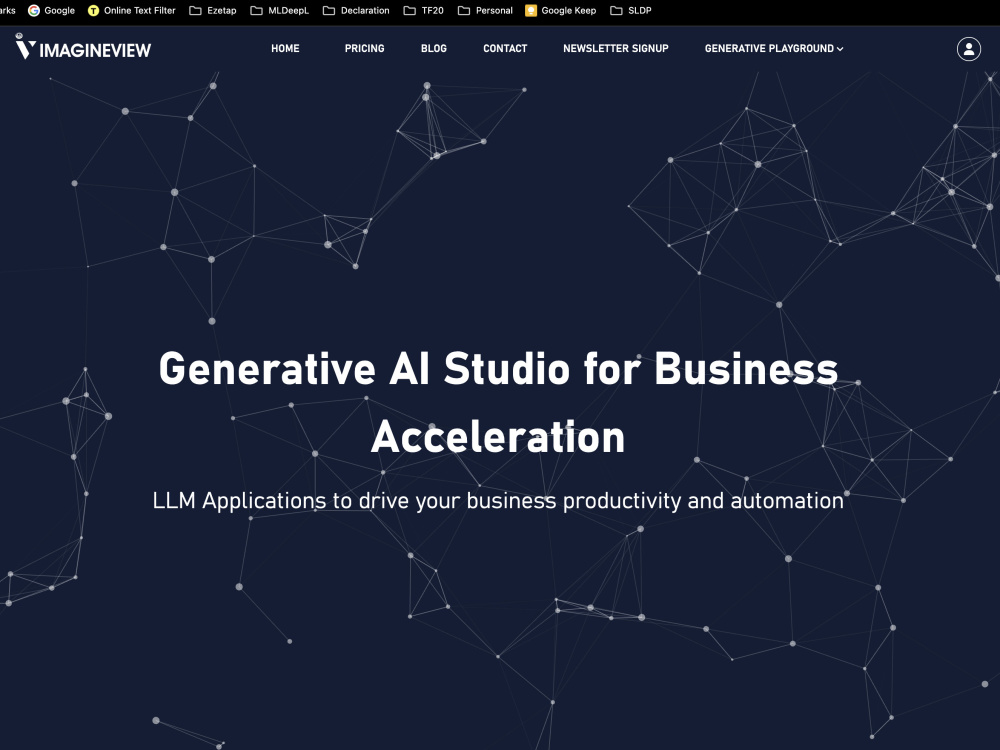Click the Generative Playground chevron arrow
This screenshot has width=1000, height=750.
tap(841, 48)
